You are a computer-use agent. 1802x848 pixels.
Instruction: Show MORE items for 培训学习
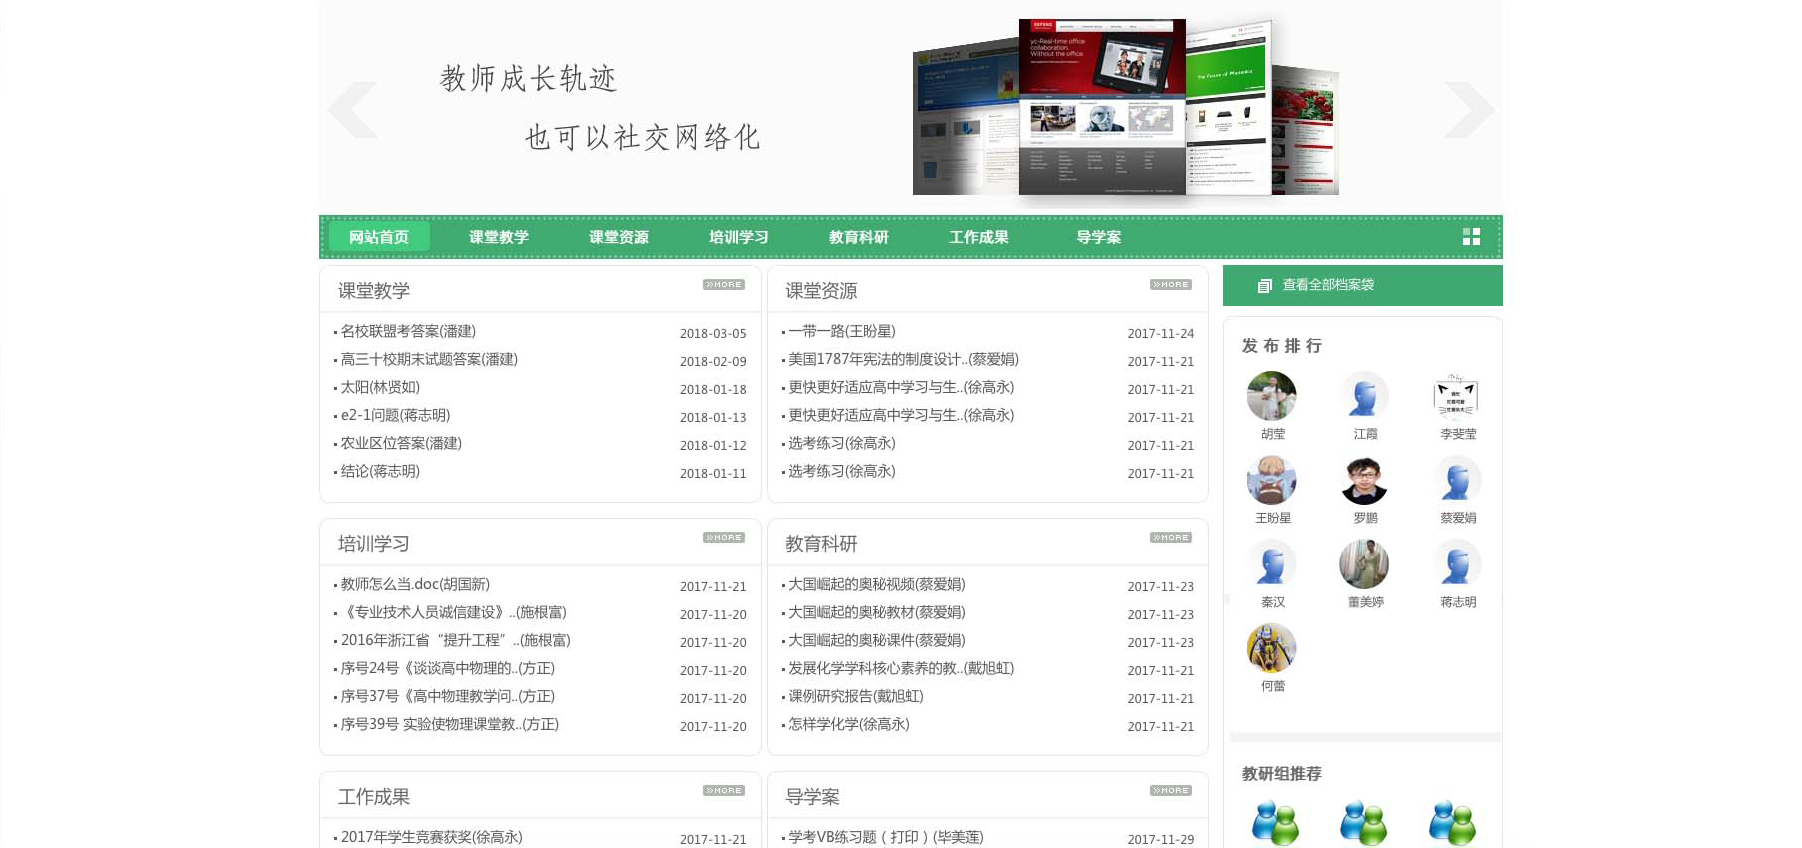723,538
